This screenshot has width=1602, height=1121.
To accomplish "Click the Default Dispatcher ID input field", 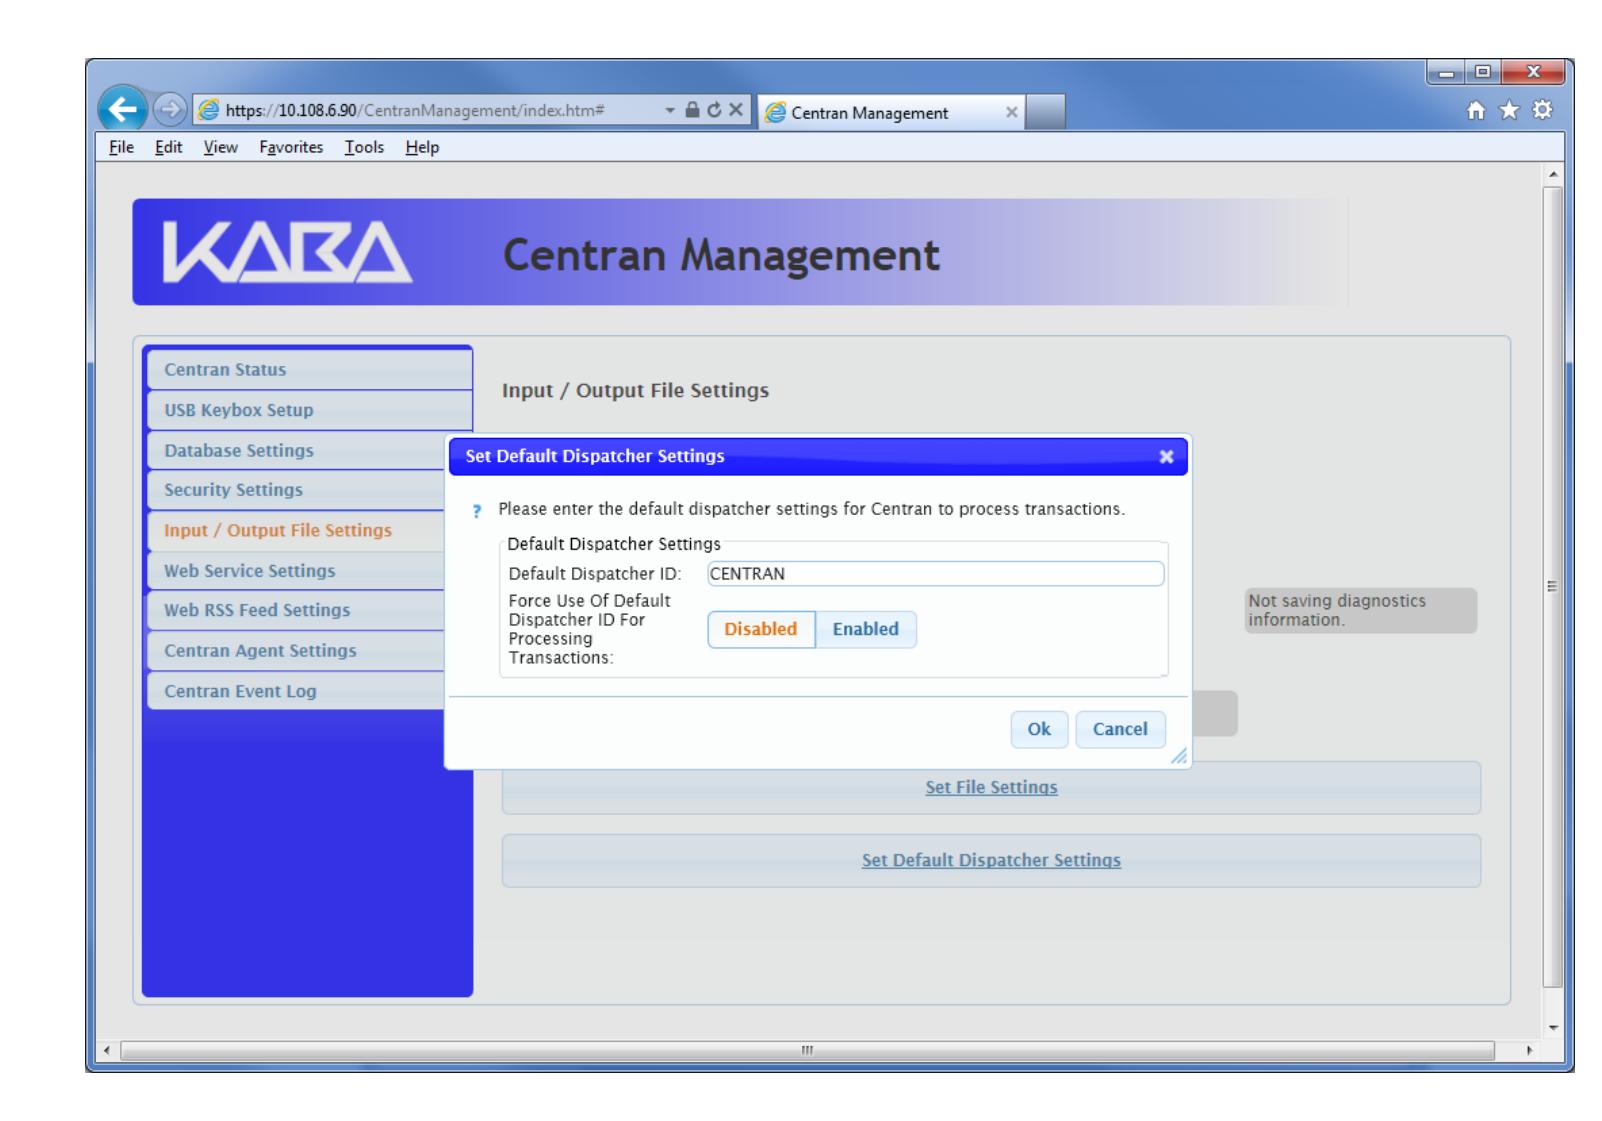I will [935, 574].
